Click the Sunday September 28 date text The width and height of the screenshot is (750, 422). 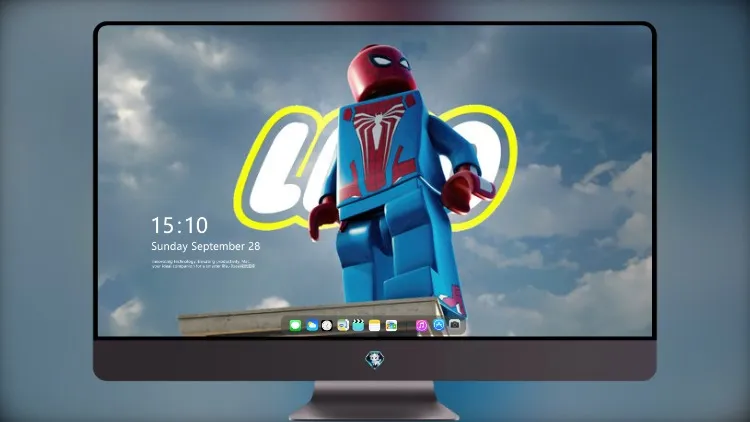point(206,246)
